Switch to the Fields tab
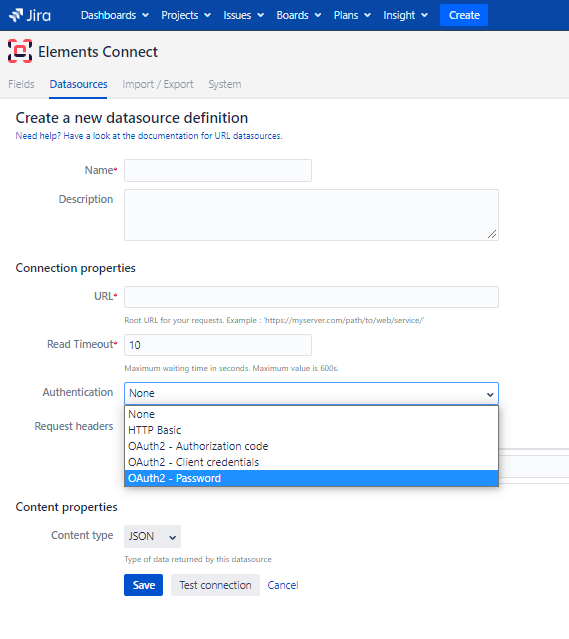Image resolution: width=569 pixels, height=639 pixels. tap(21, 84)
